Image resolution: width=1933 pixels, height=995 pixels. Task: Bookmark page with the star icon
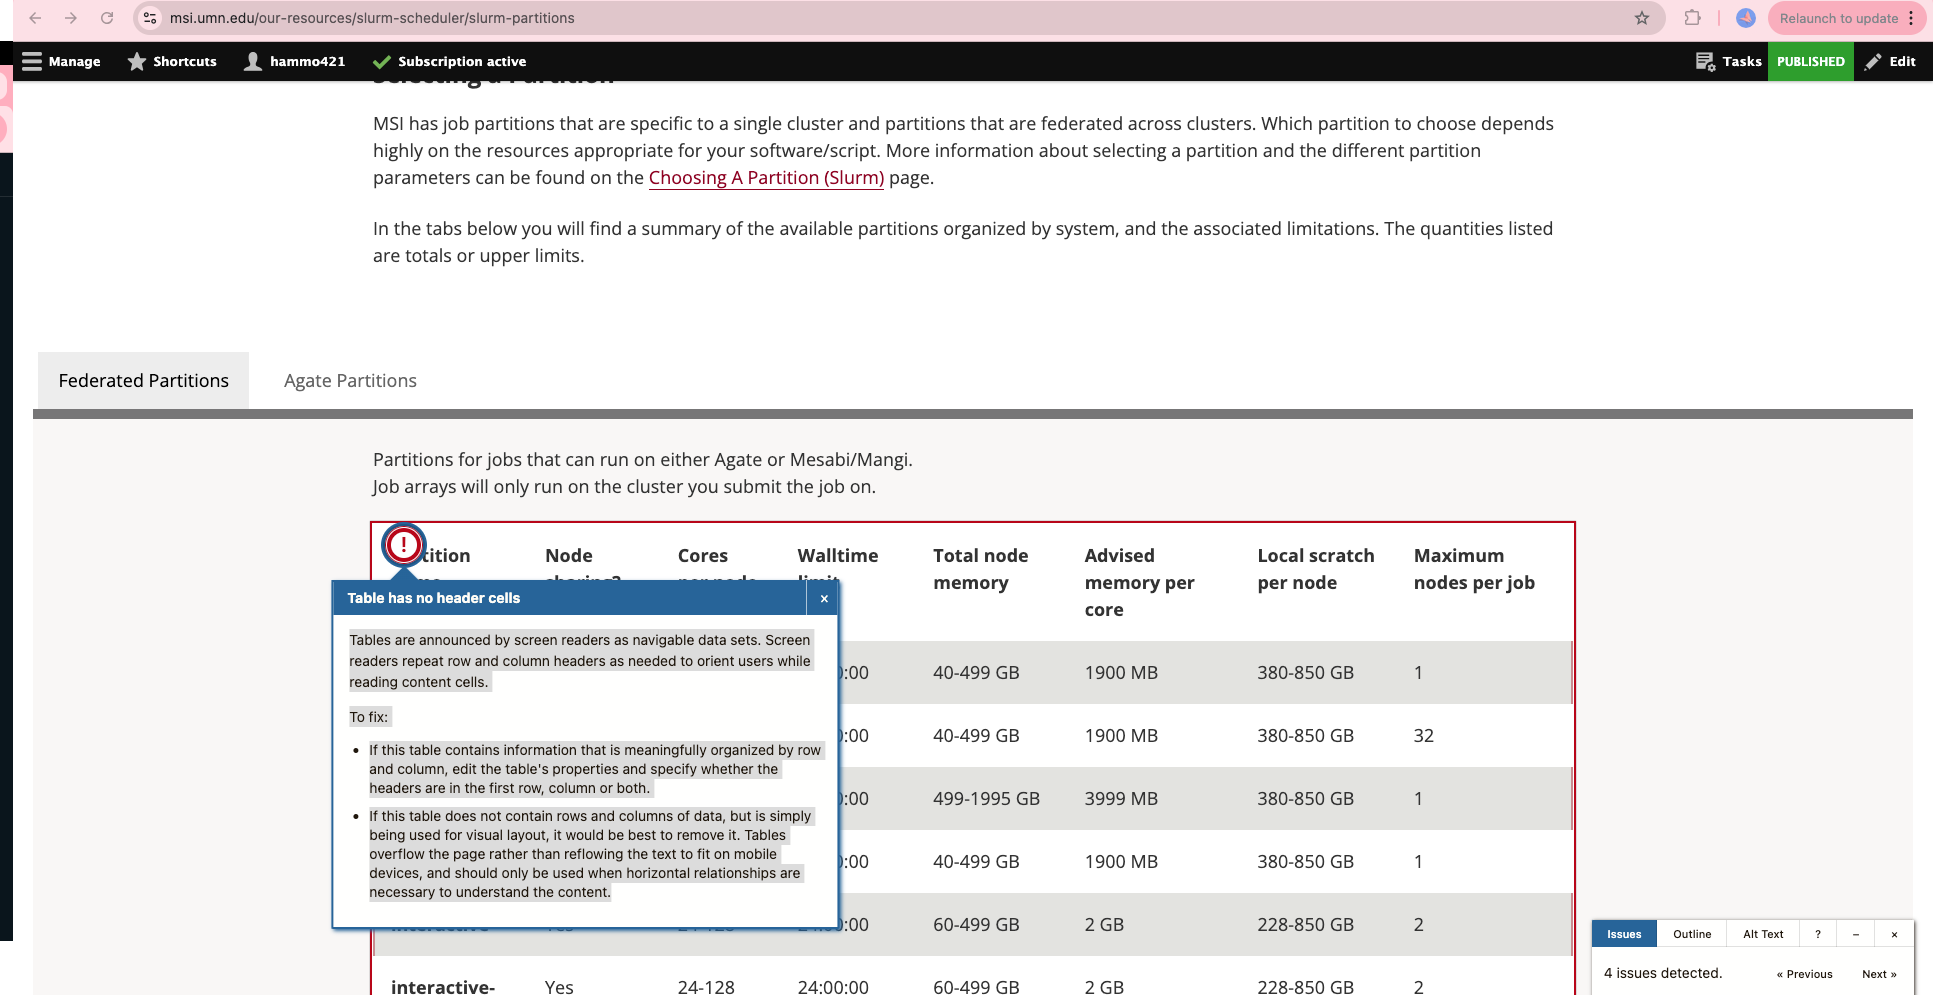click(1641, 18)
